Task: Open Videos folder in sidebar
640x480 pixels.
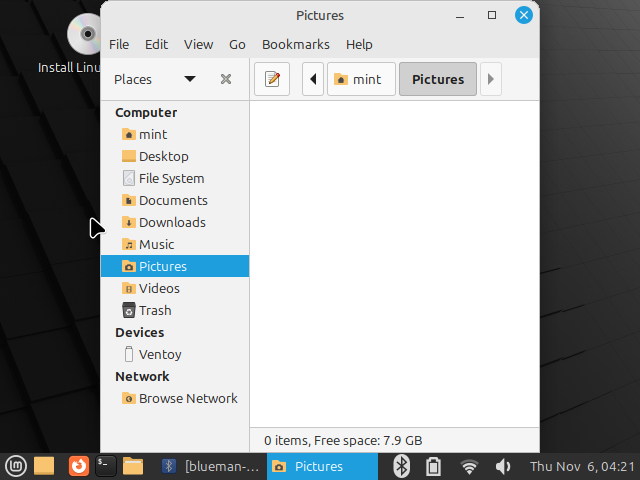Action: (159, 288)
